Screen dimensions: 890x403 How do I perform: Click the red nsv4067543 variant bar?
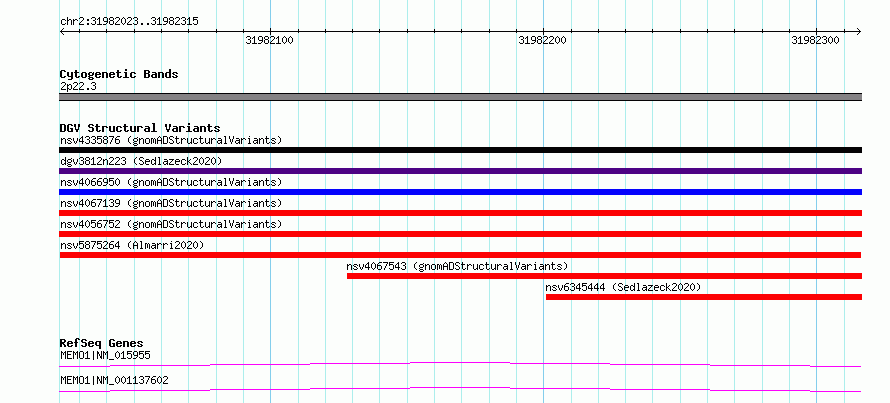[604, 276]
